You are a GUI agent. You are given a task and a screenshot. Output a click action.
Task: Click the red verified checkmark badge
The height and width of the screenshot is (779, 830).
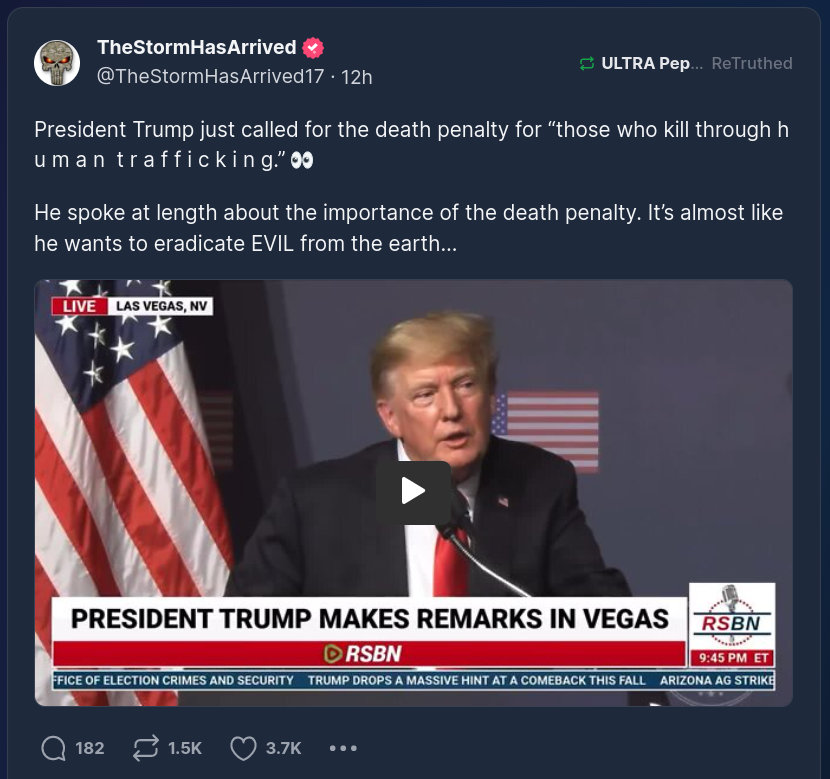313,48
